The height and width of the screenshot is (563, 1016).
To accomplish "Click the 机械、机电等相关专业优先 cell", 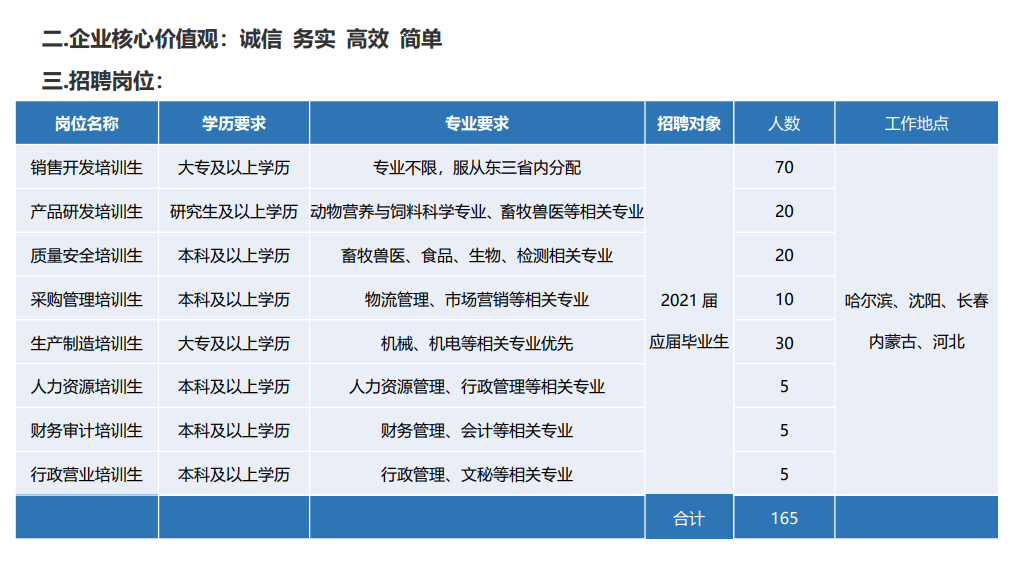I will (477, 343).
